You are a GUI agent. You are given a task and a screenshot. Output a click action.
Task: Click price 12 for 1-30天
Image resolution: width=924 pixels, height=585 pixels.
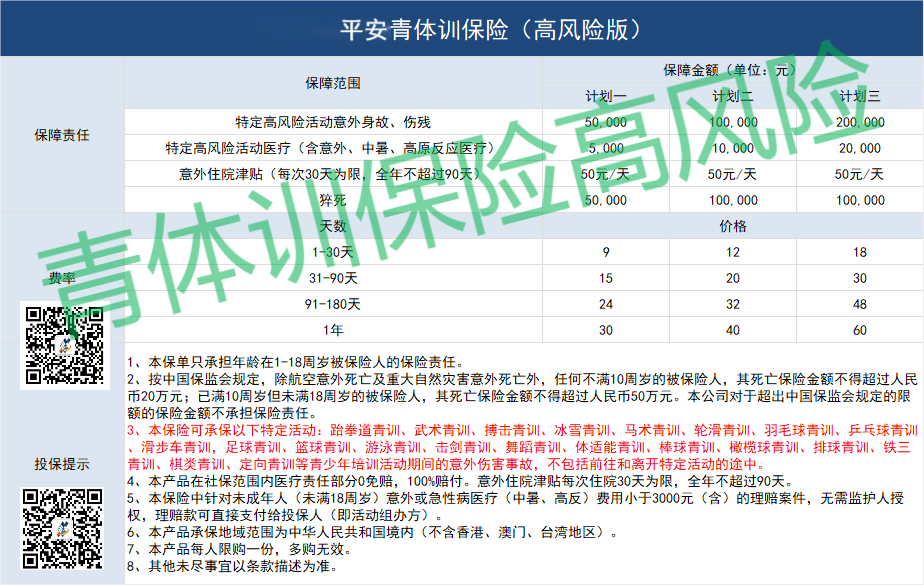coord(732,252)
